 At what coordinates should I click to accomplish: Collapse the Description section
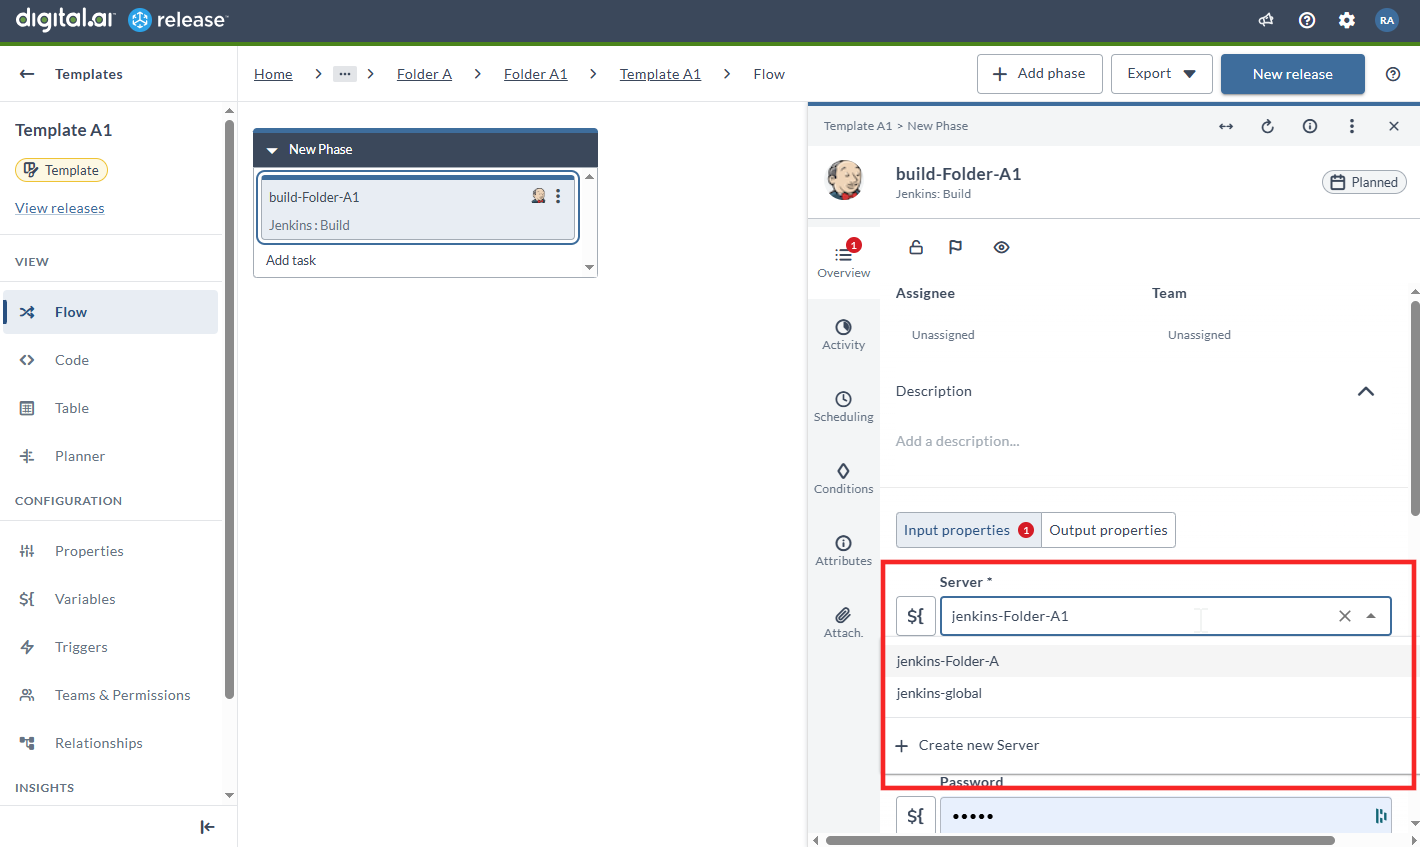1366,391
